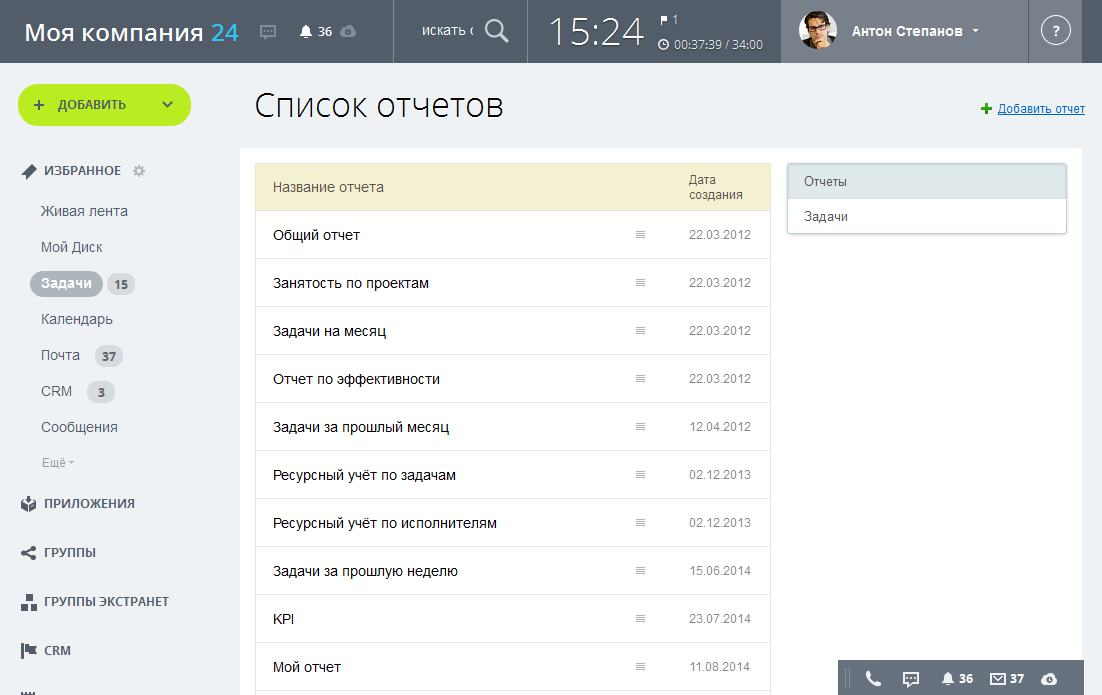Open the Ресурсный учёт по исполнителям report
Image resolution: width=1102 pixels, height=695 pixels.
(x=384, y=523)
